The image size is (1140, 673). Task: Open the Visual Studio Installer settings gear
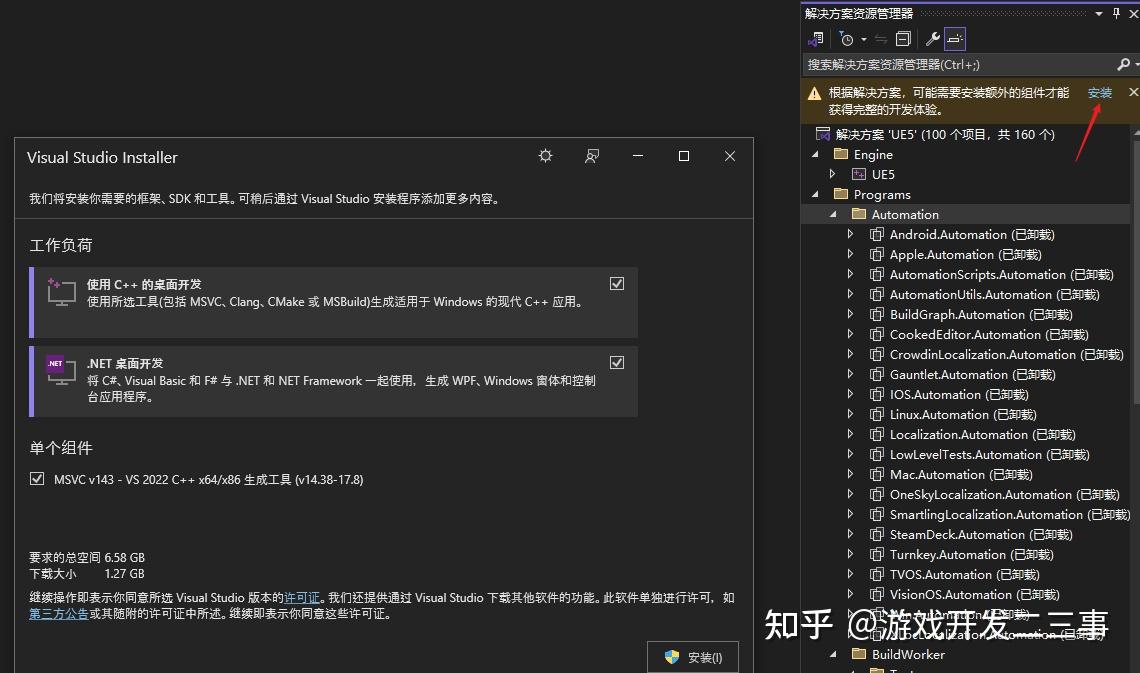click(545, 156)
